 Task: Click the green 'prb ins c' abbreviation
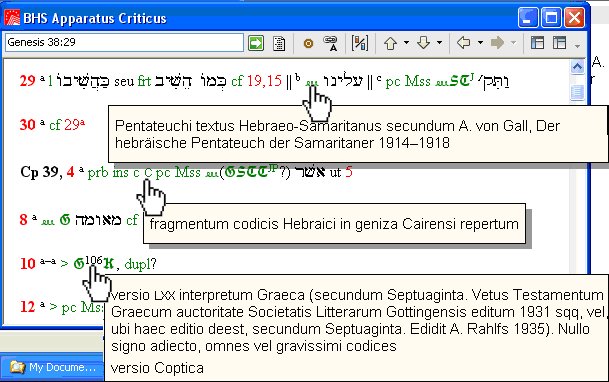point(113,172)
